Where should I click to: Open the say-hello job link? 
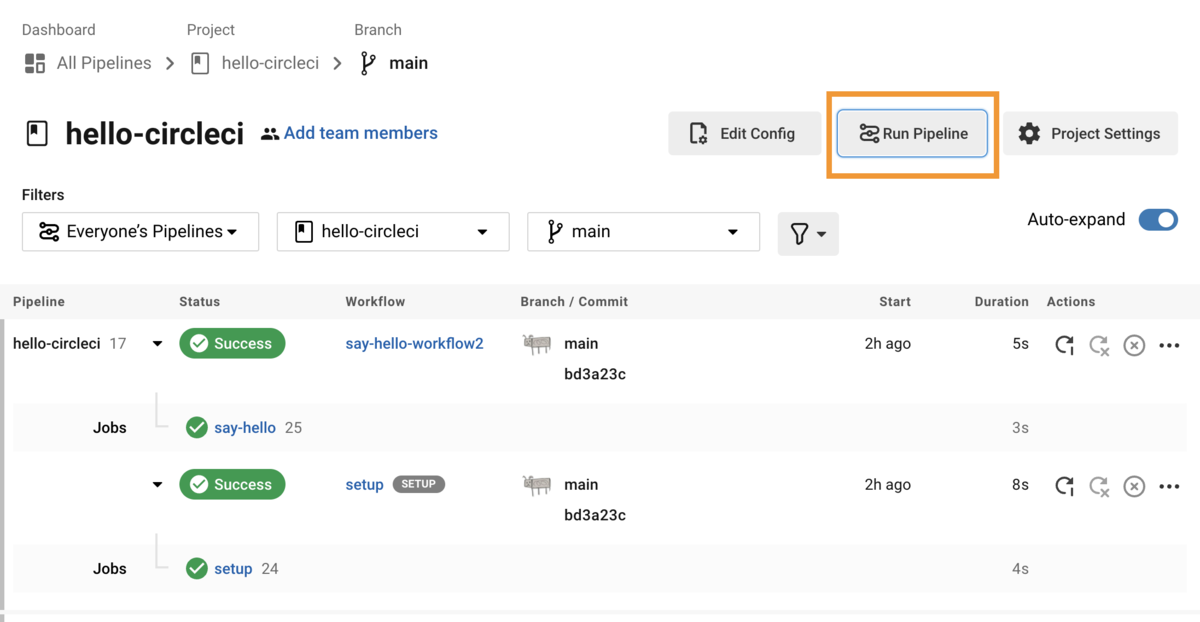pyautogui.click(x=244, y=428)
